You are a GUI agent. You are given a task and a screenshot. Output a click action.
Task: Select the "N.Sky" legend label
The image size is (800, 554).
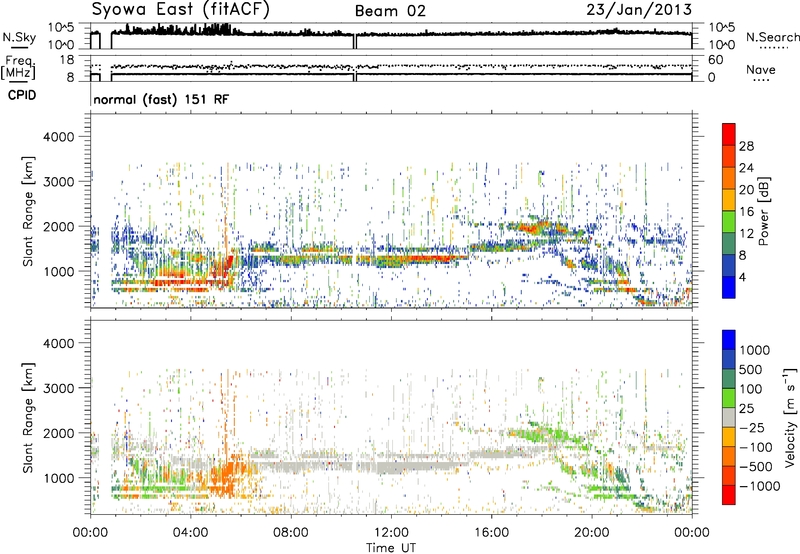[x=19, y=37]
